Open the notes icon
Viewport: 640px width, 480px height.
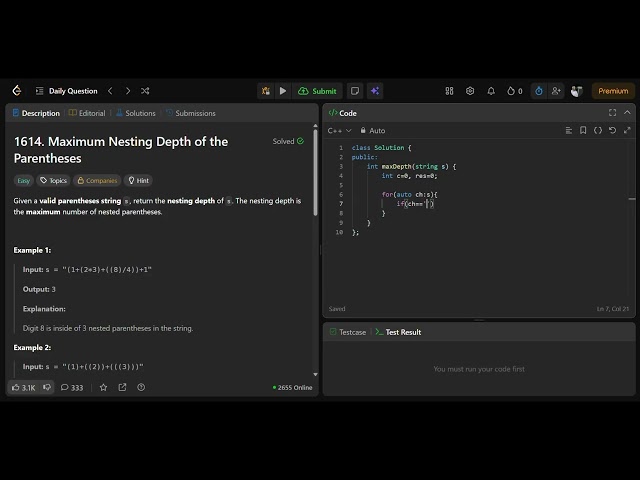tap(355, 91)
